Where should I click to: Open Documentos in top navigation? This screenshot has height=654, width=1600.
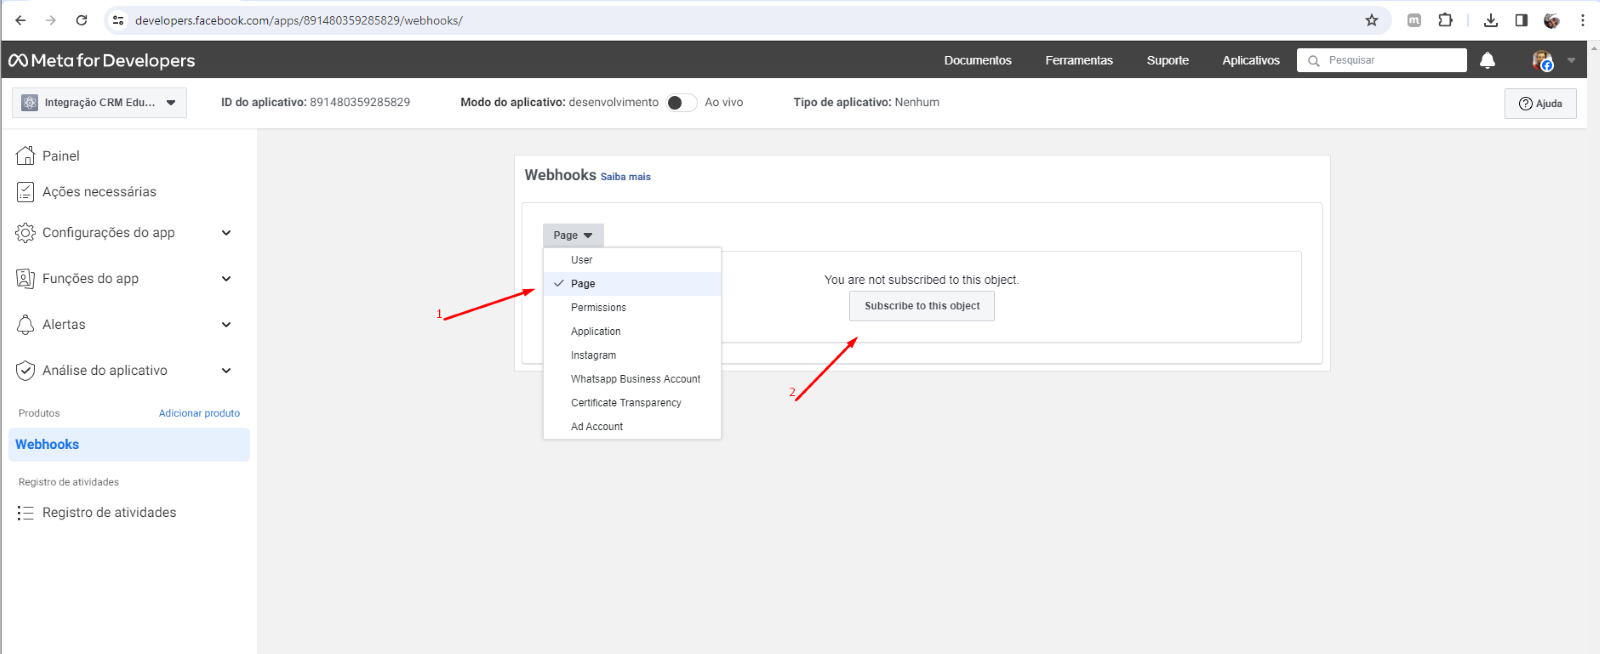tap(978, 60)
